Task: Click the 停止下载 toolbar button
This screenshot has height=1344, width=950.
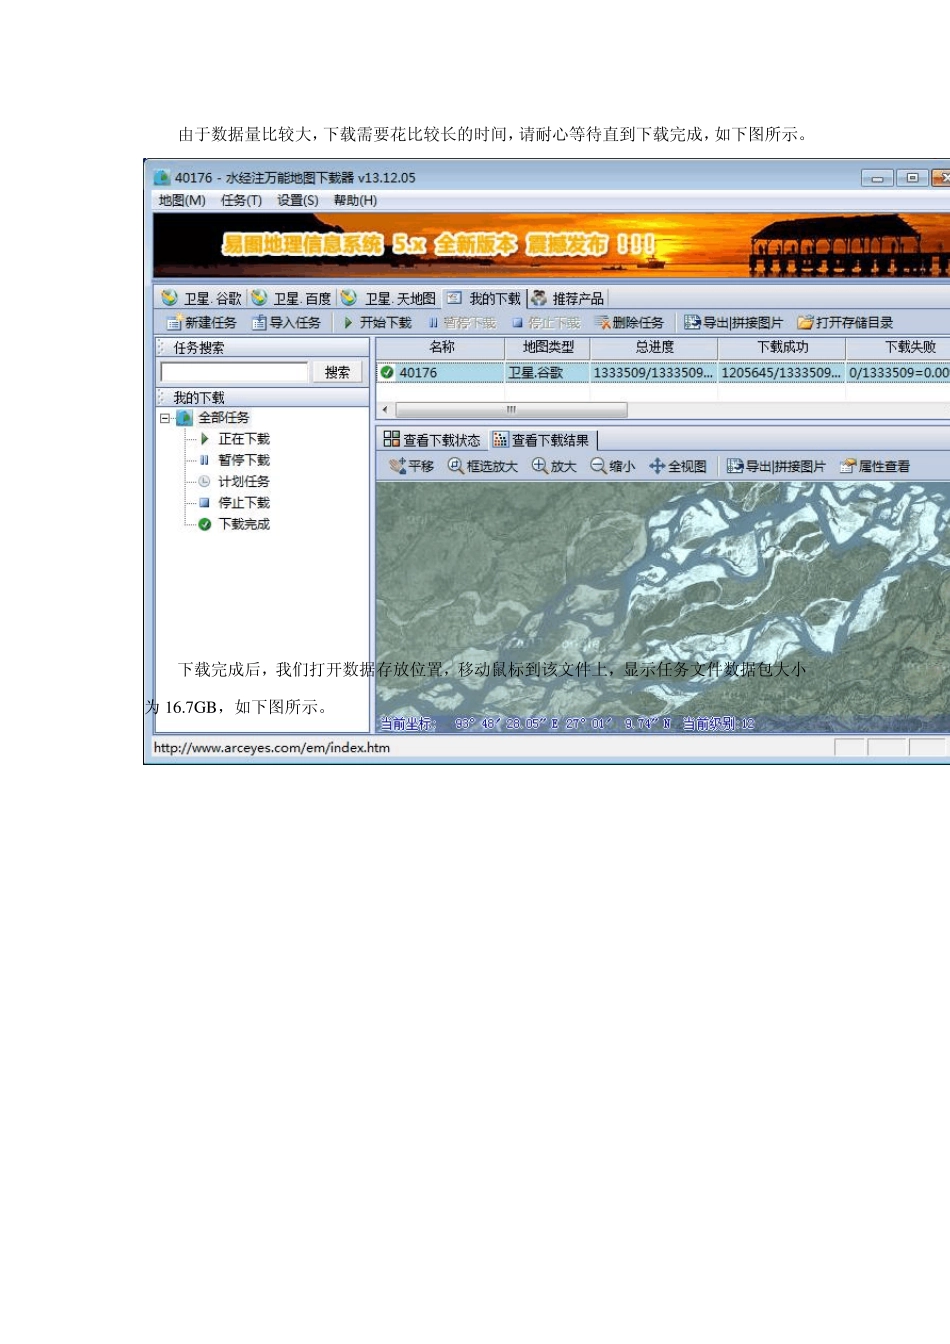Action: (546, 322)
